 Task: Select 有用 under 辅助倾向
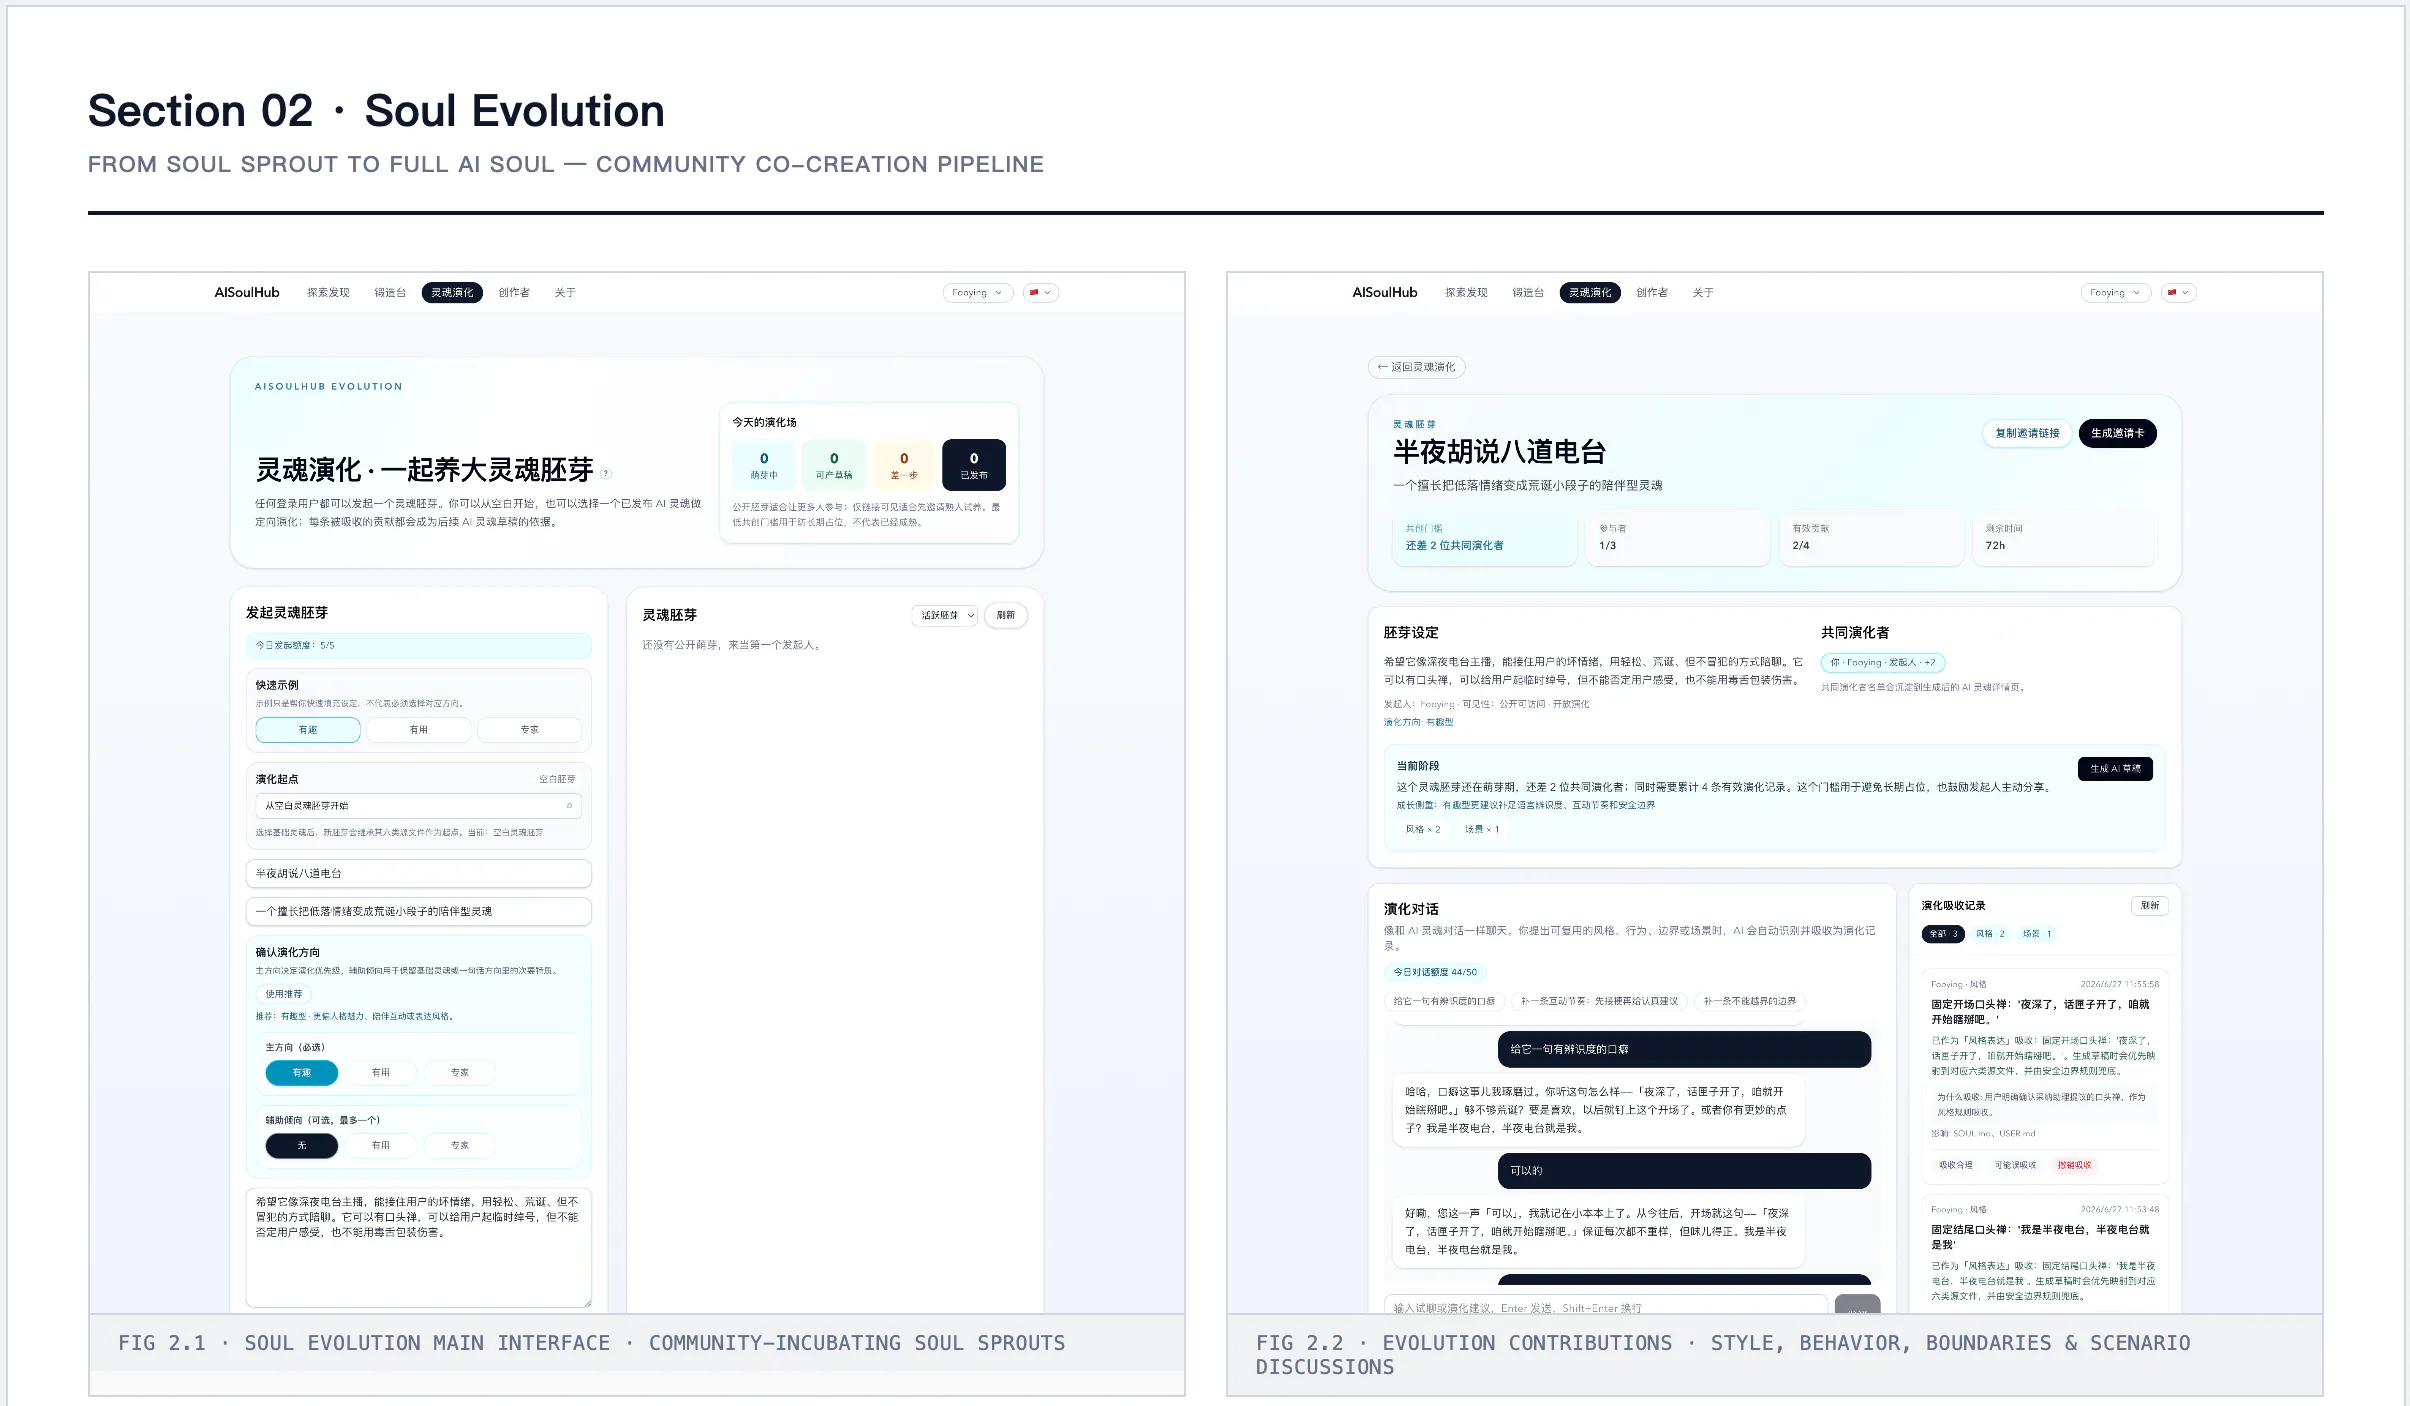pos(381,1145)
